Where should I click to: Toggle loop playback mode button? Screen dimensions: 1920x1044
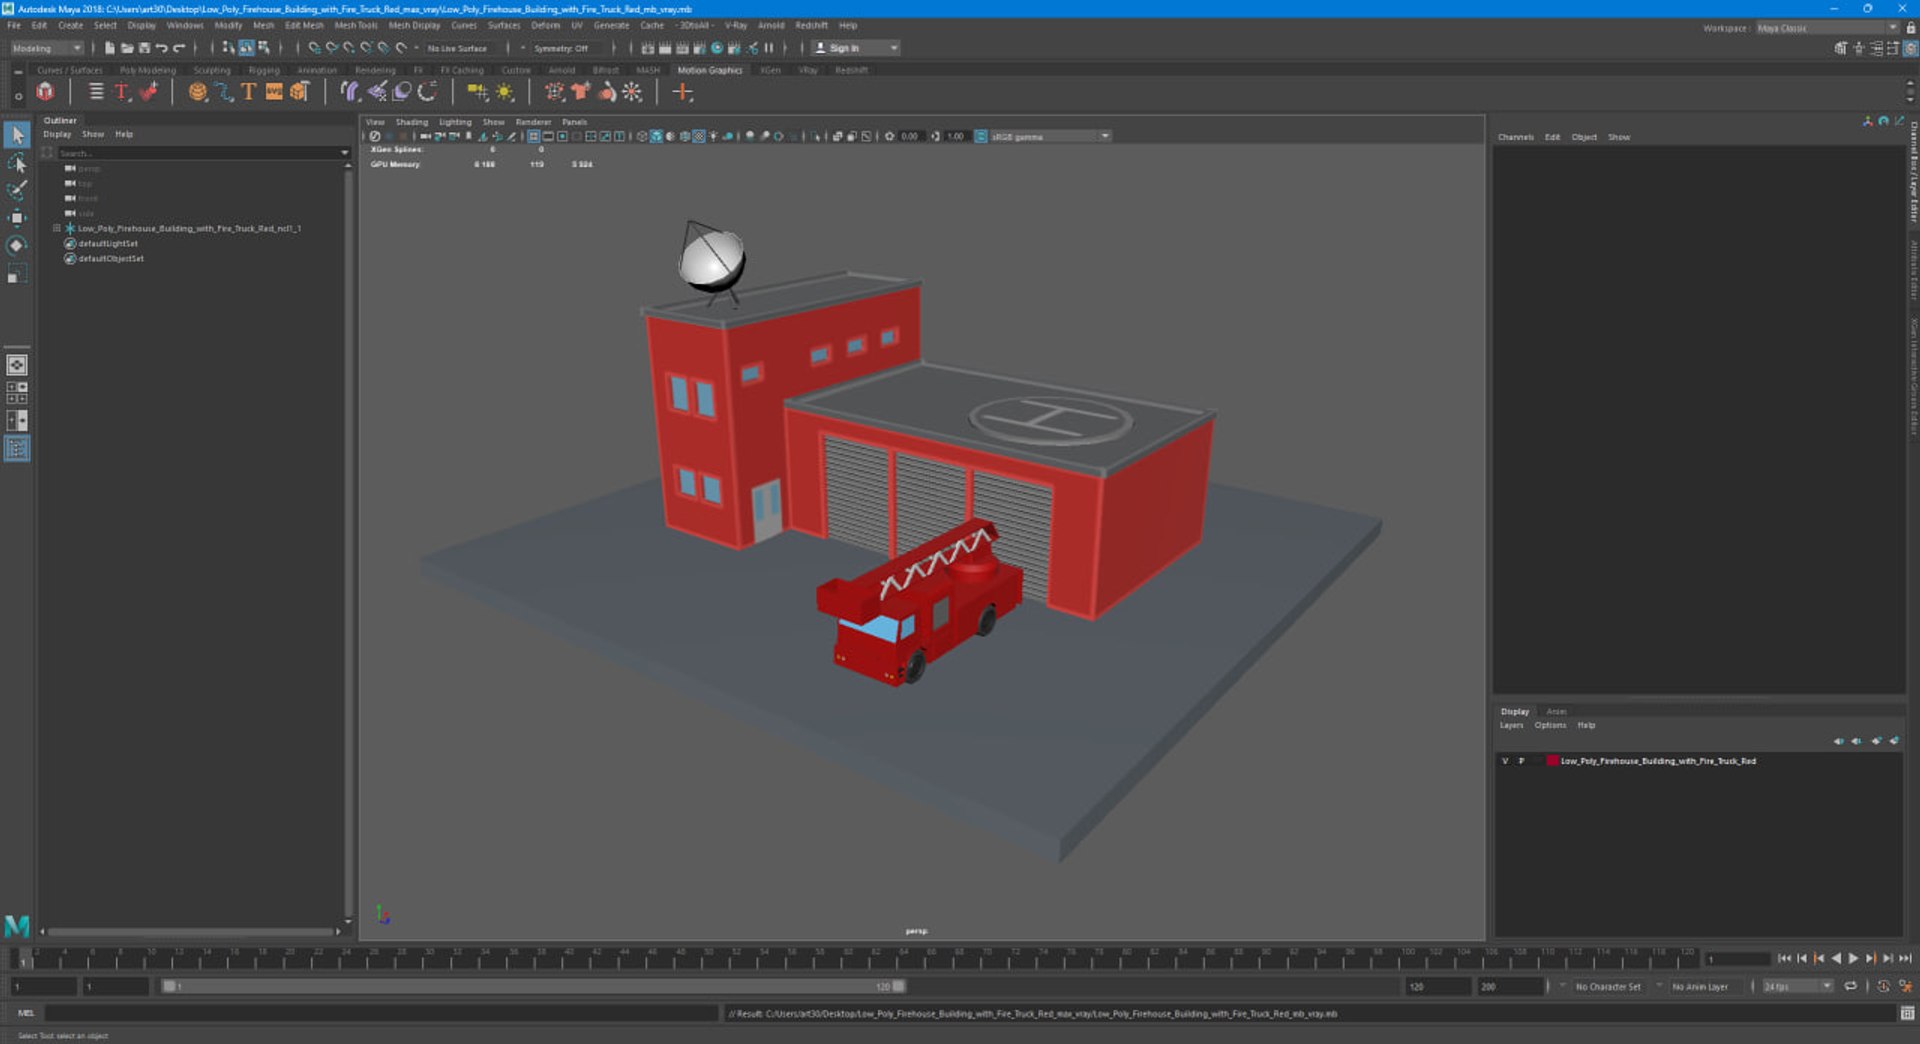[1851, 986]
